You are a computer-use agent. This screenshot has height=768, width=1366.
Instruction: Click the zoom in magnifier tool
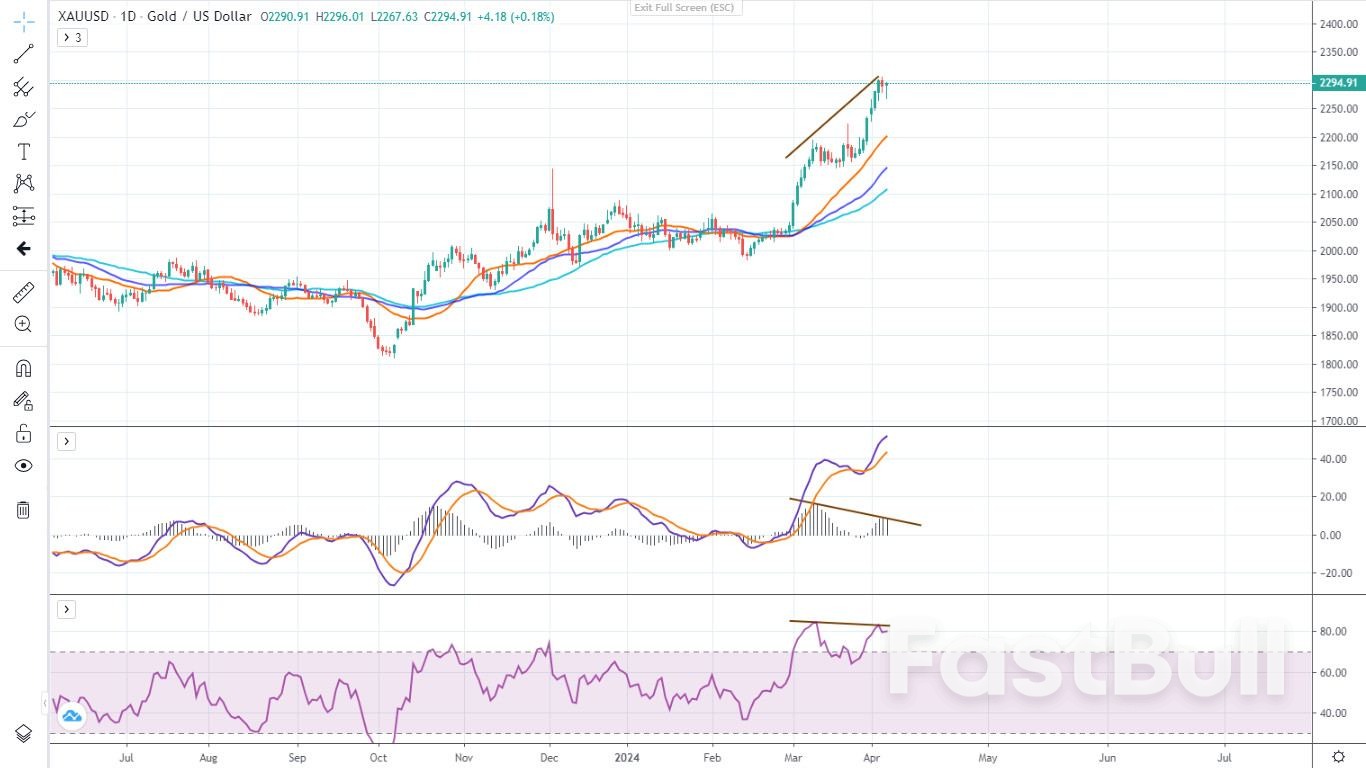tap(23, 324)
